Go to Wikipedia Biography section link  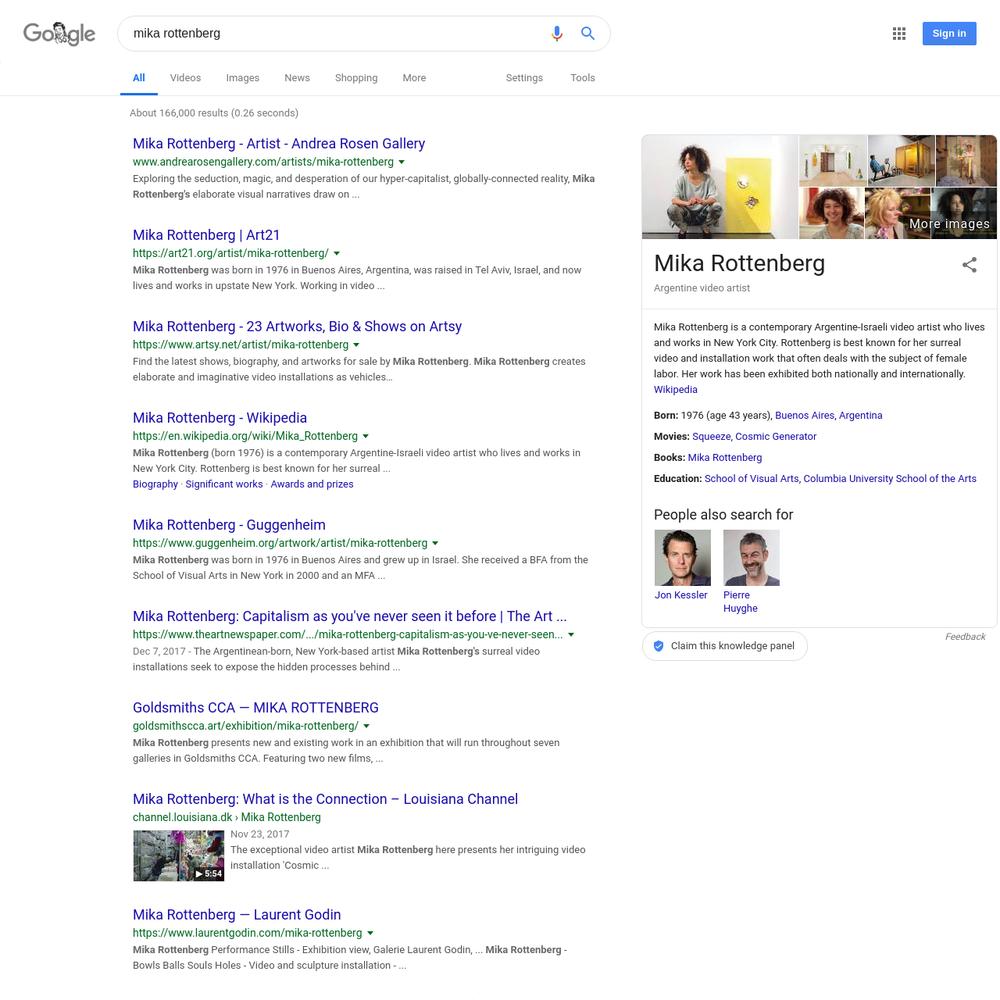point(155,484)
